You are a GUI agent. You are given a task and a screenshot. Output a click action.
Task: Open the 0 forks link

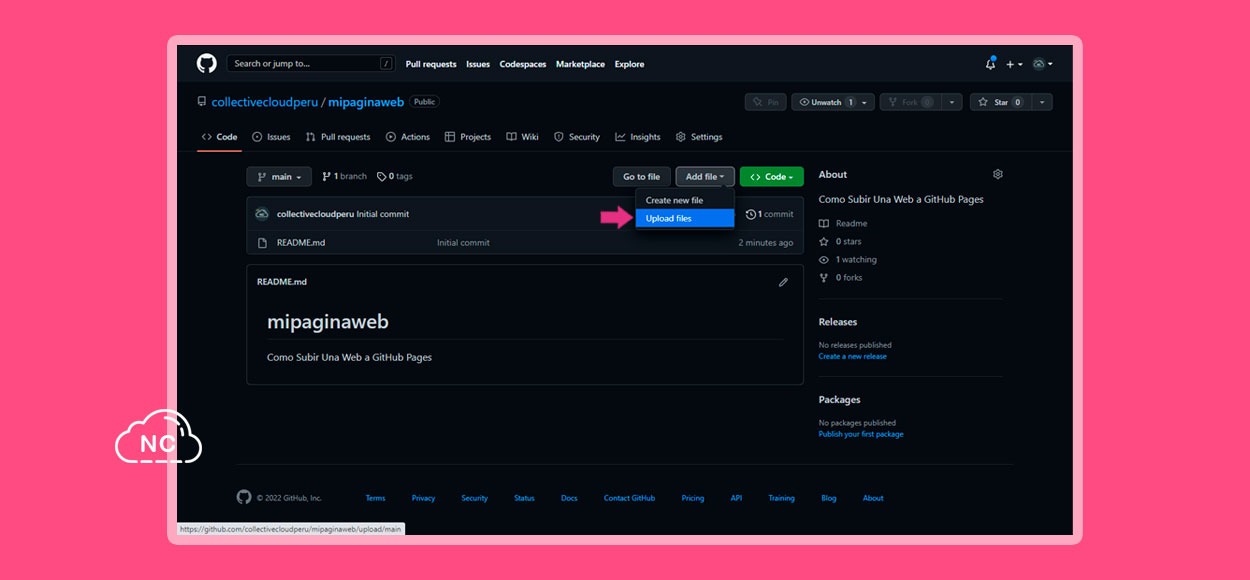coord(840,277)
